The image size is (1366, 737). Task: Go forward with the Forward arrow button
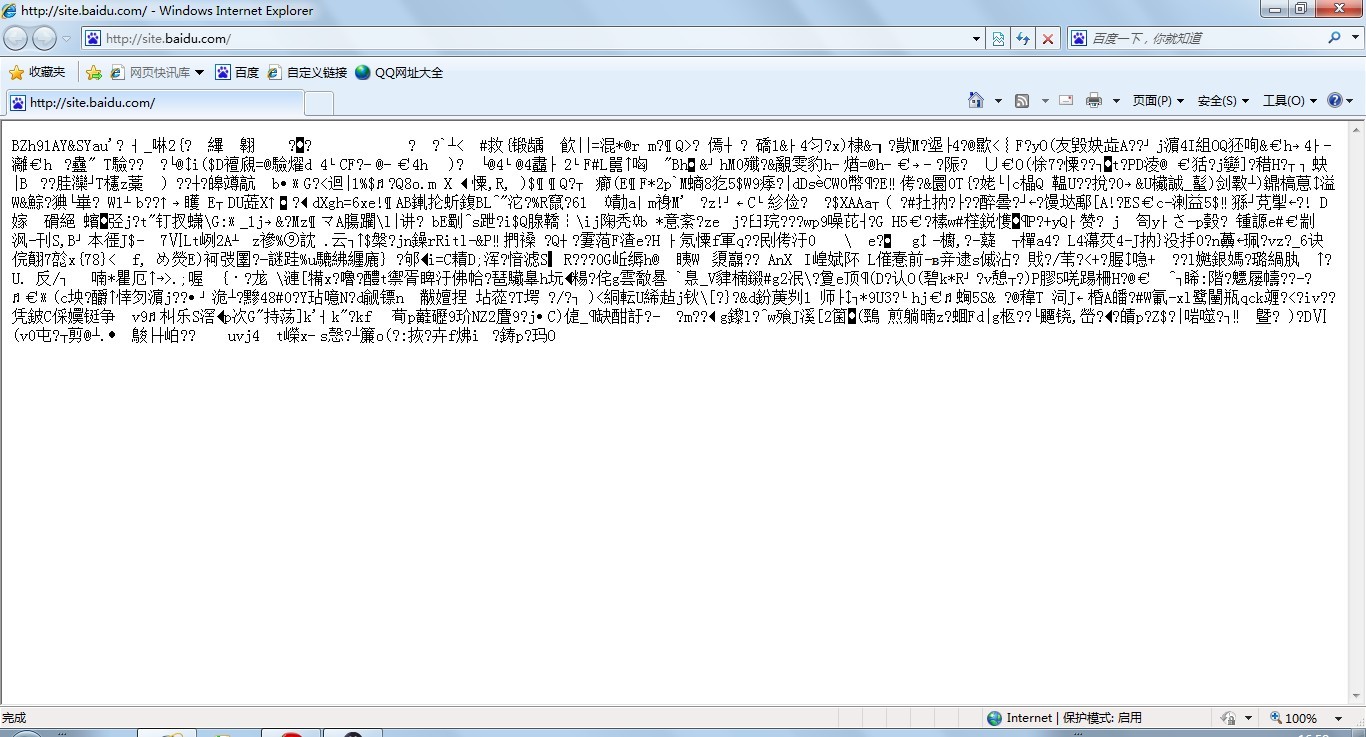point(44,38)
